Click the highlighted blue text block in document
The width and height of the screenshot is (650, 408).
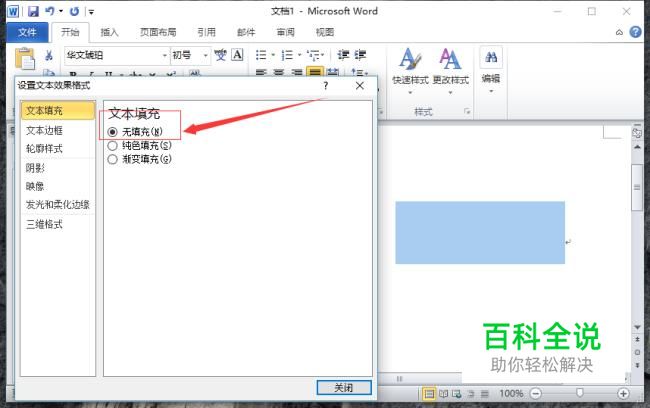pyautogui.click(x=480, y=233)
